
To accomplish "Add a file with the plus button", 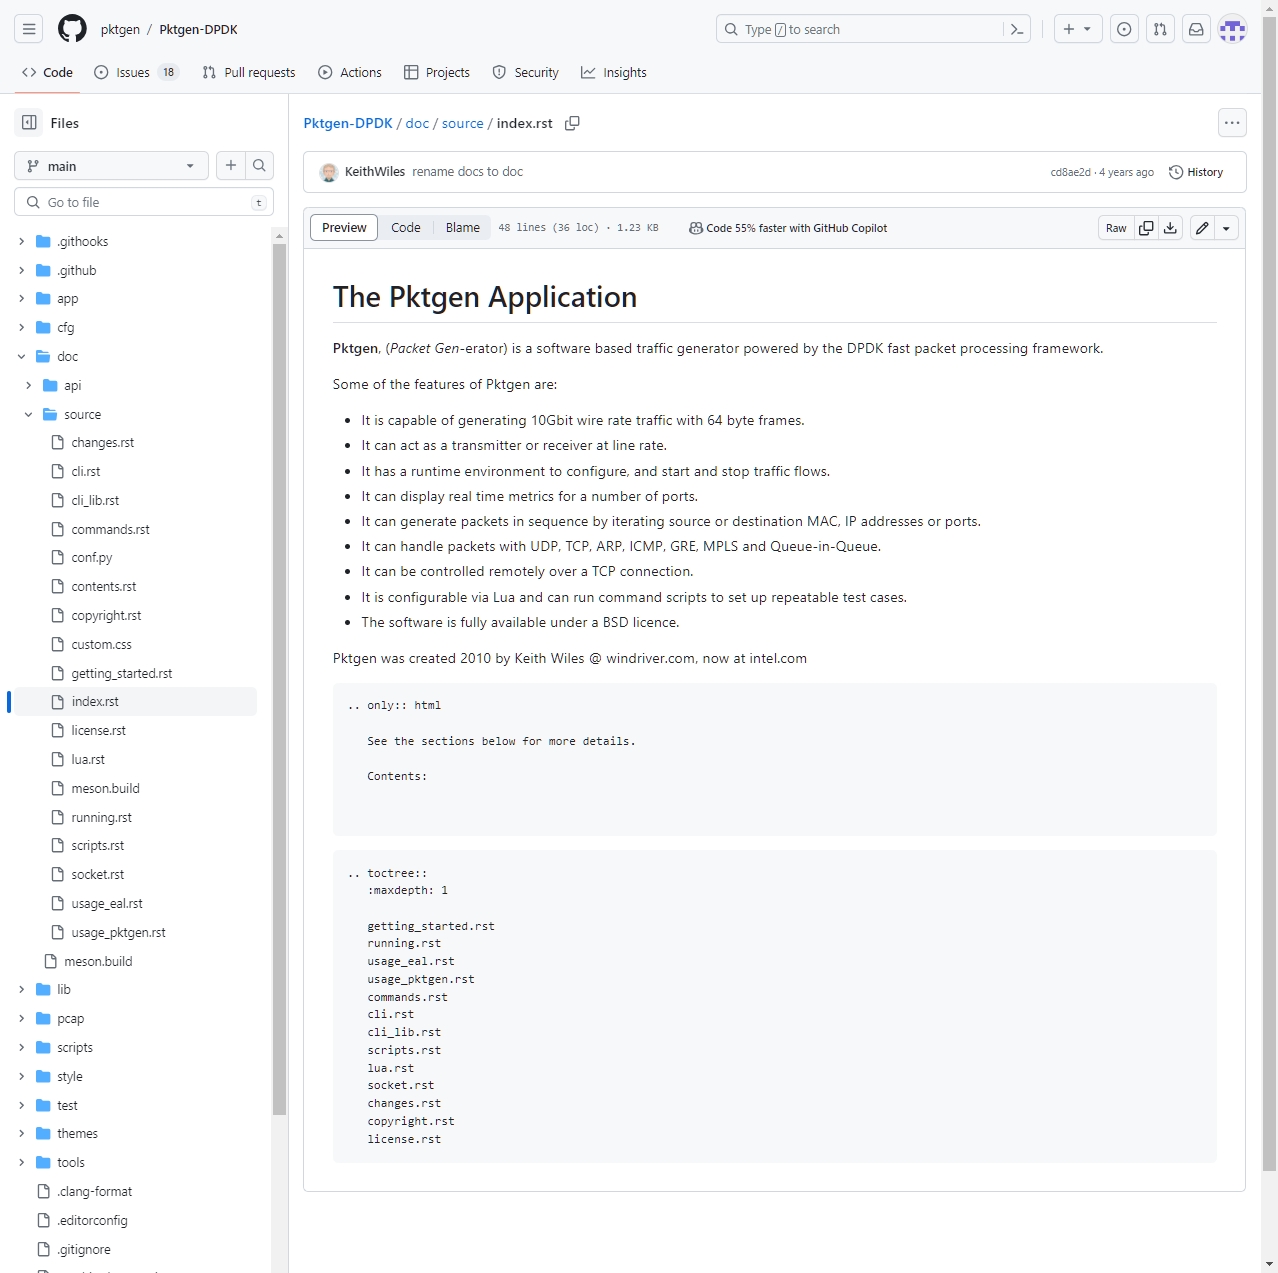I will coord(231,166).
